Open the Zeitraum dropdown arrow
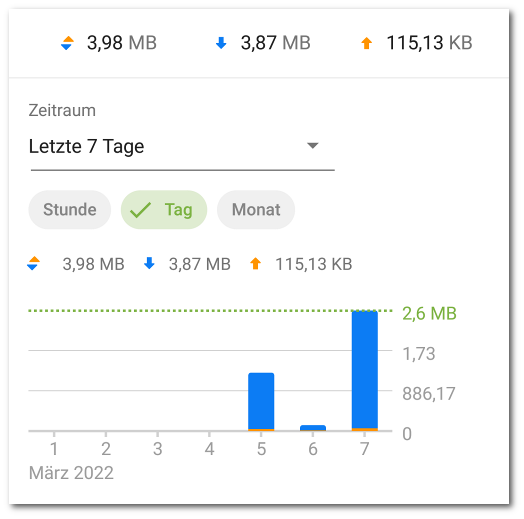Viewport: 524px width, 519px height. [x=312, y=146]
